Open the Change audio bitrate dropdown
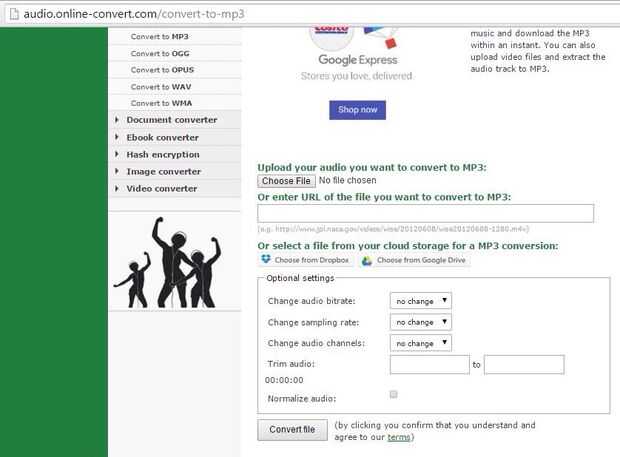 [x=421, y=301]
